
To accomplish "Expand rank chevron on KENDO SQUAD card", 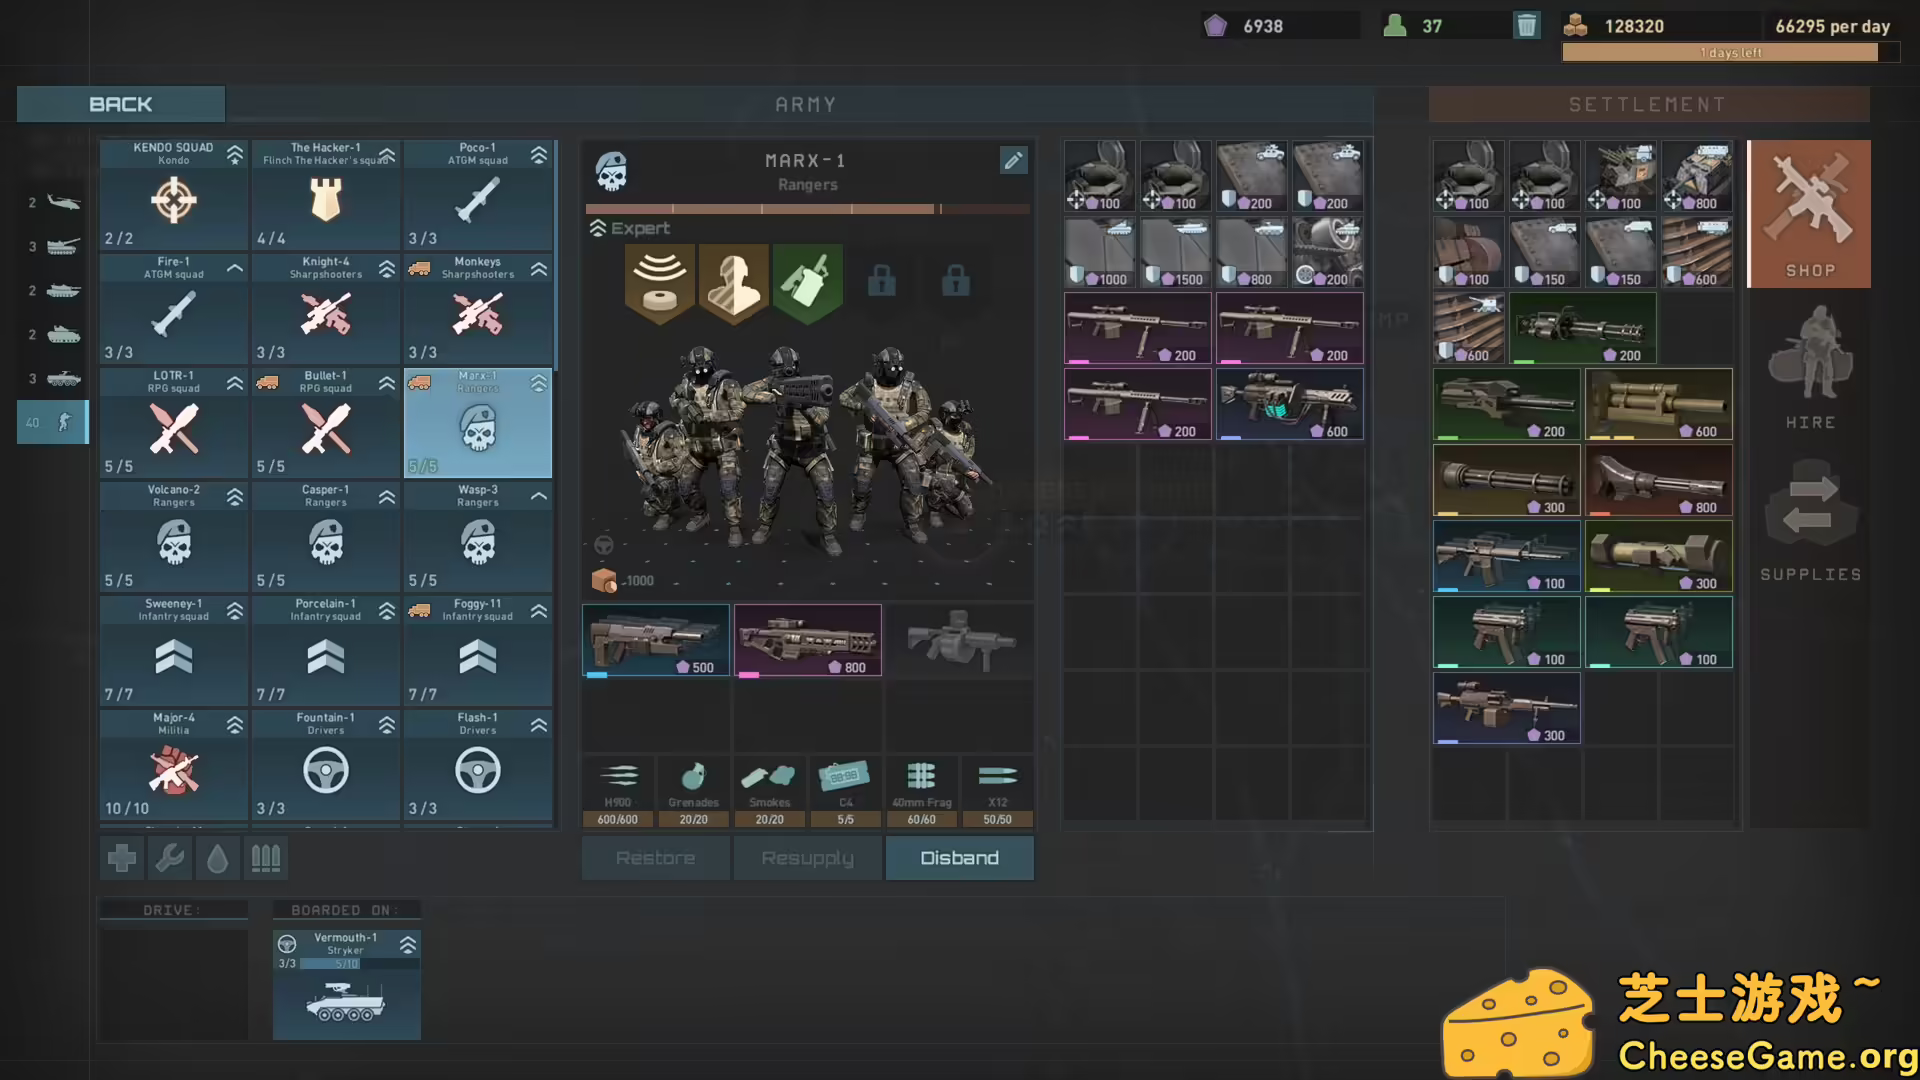I will click(x=235, y=154).
